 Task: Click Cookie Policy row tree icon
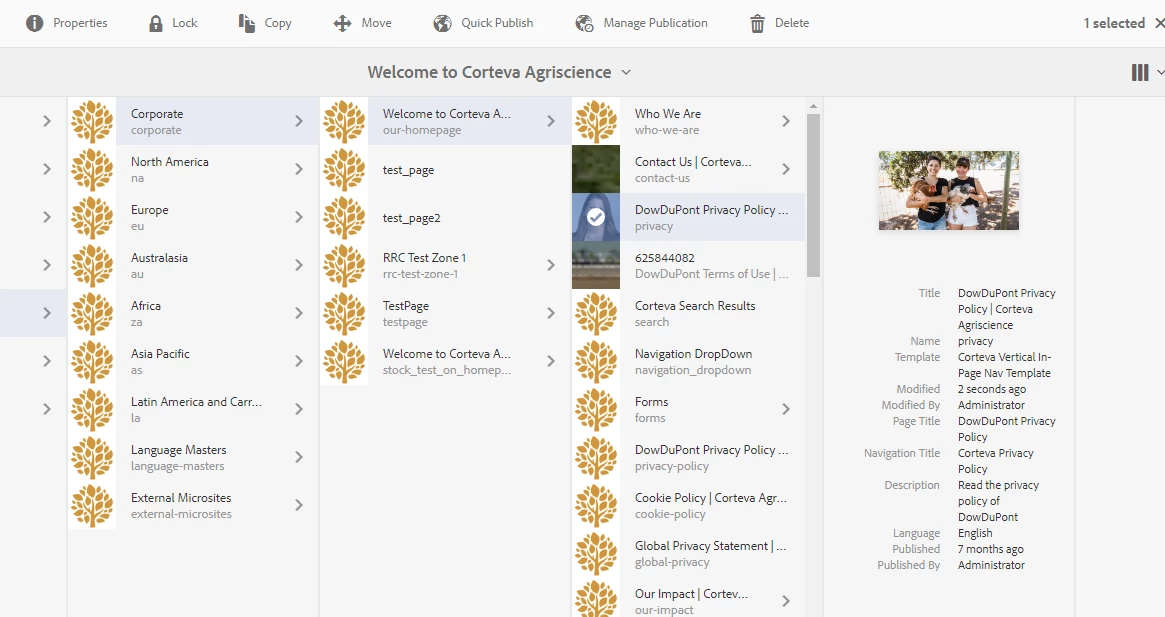[596, 505]
